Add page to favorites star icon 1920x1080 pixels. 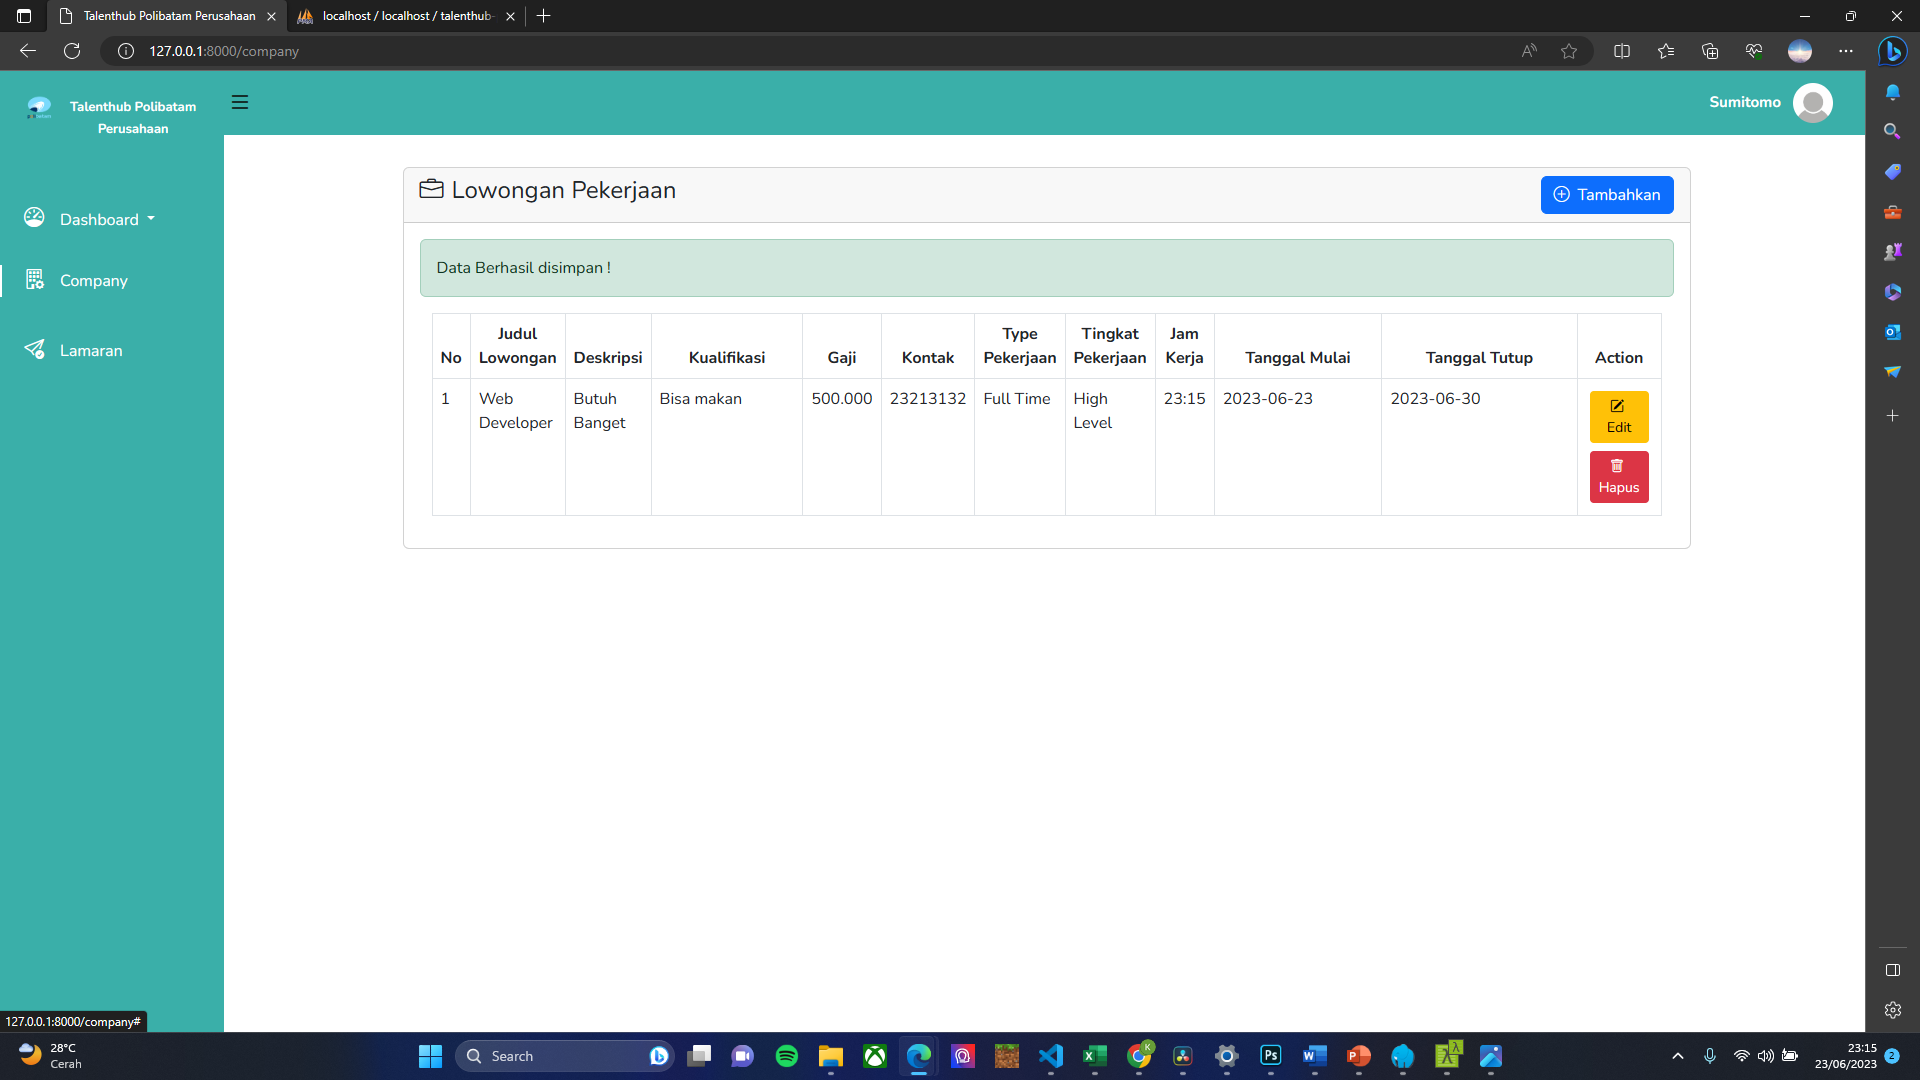point(1569,51)
